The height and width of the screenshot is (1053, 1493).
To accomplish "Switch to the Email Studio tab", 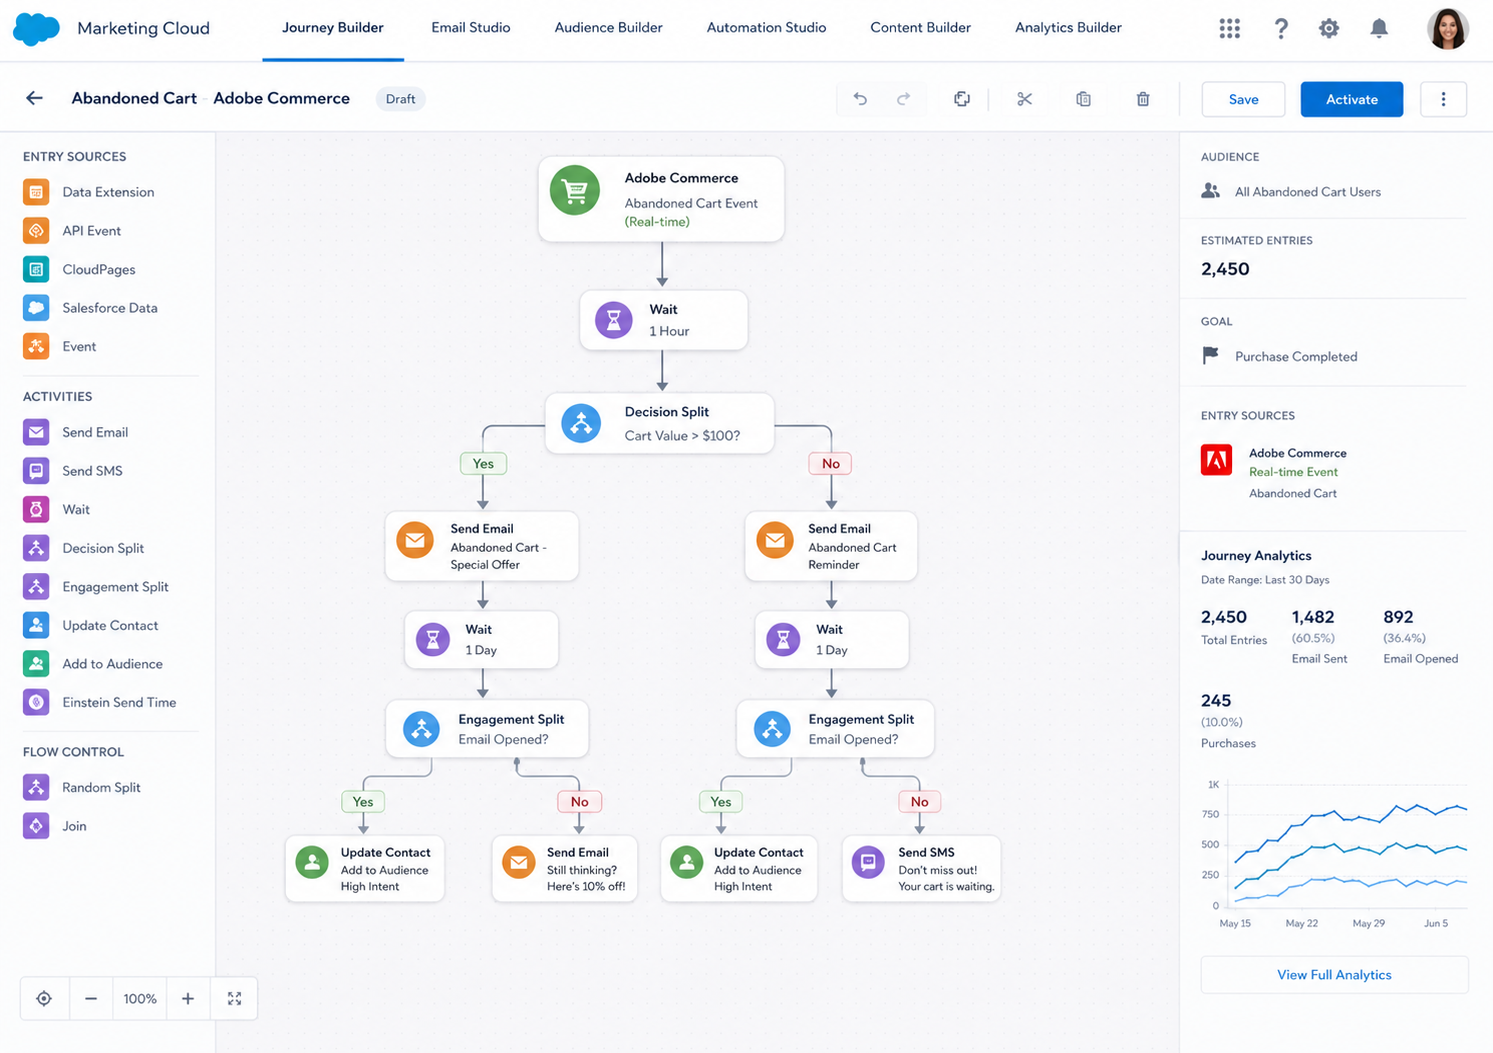I will point(471,28).
